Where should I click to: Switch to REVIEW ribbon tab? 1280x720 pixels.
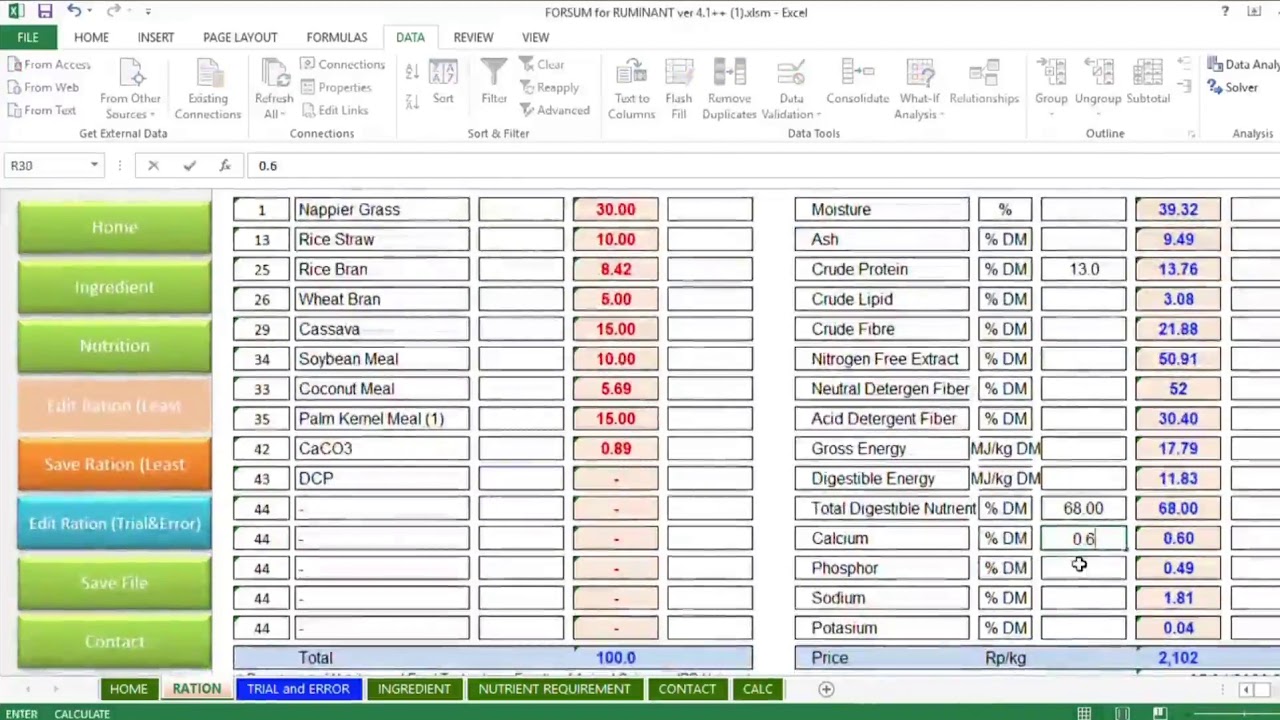coord(473,37)
